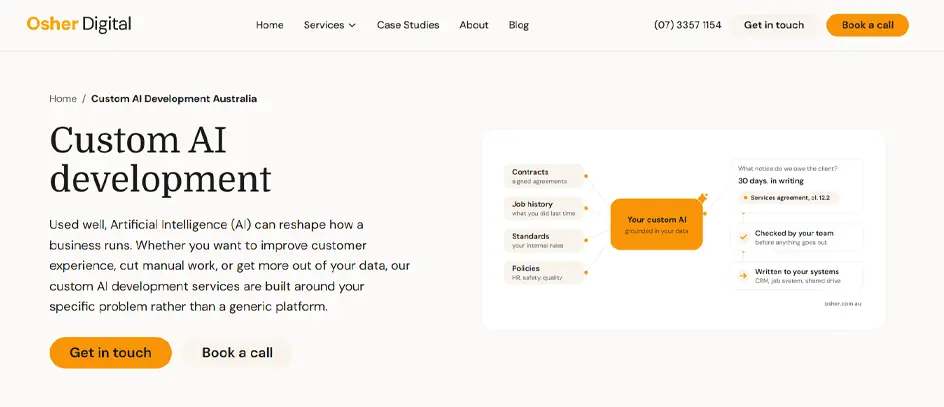Click the 'Services agreement, cl. 12.2' tag

click(789, 197)
